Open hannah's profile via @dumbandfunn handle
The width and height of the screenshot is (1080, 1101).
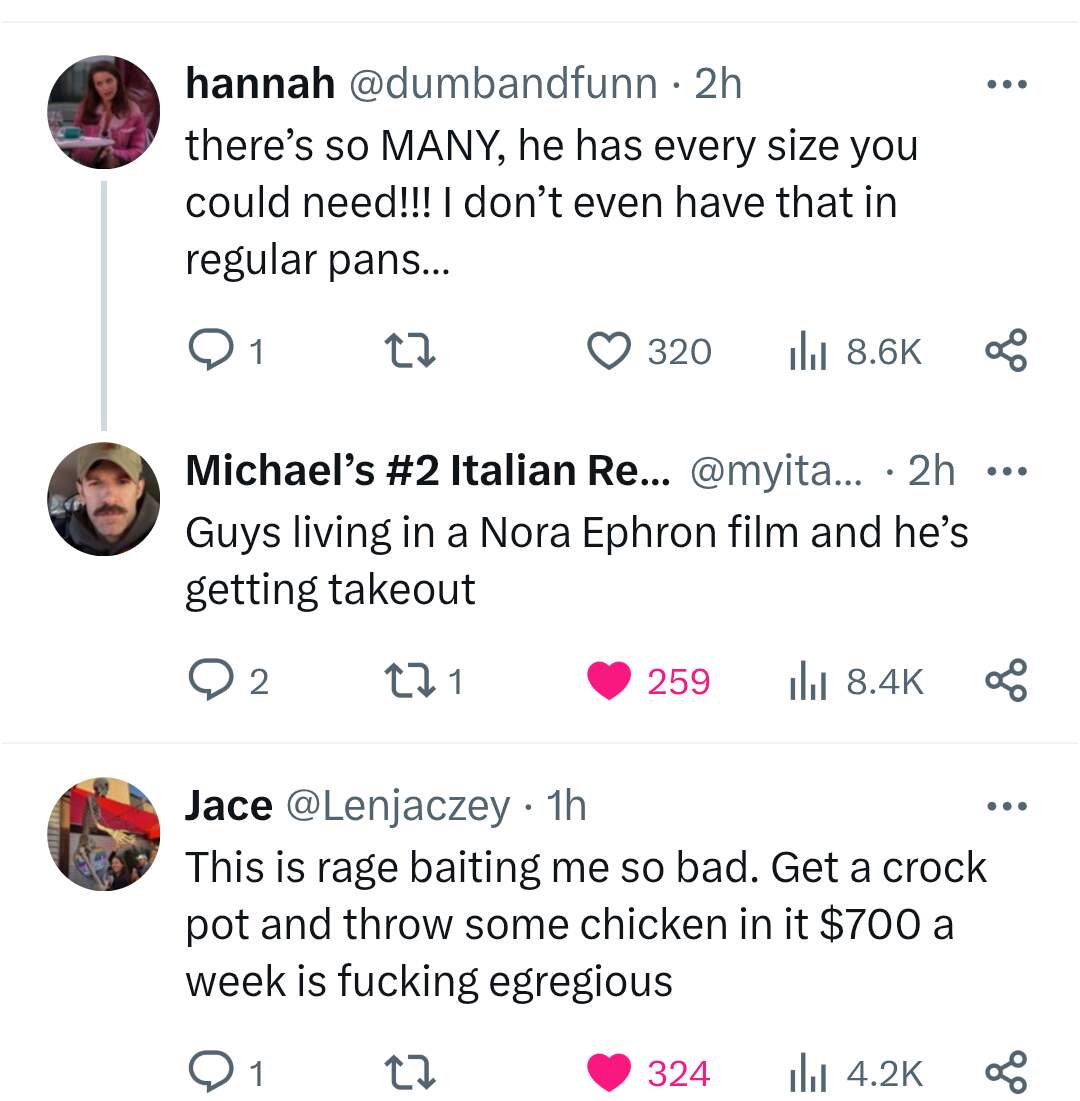[501, 84]
